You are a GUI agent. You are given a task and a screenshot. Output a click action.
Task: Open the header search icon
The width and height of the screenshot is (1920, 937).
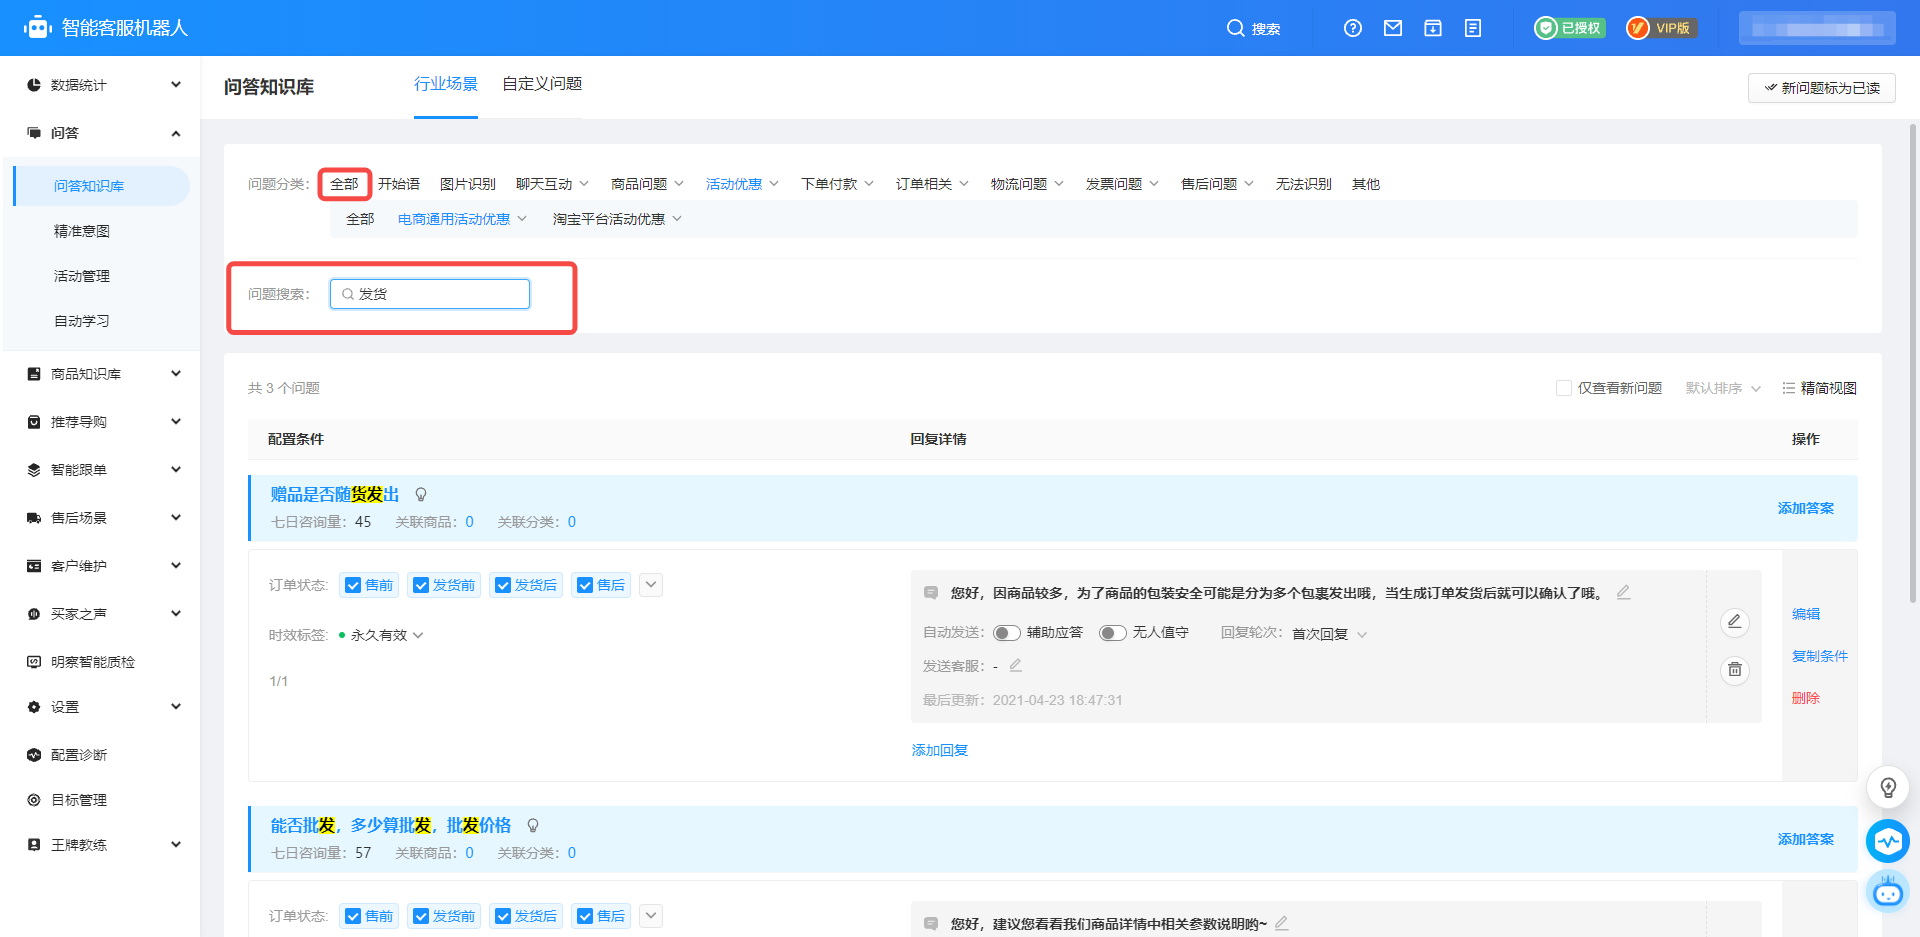click(1235, 28)
